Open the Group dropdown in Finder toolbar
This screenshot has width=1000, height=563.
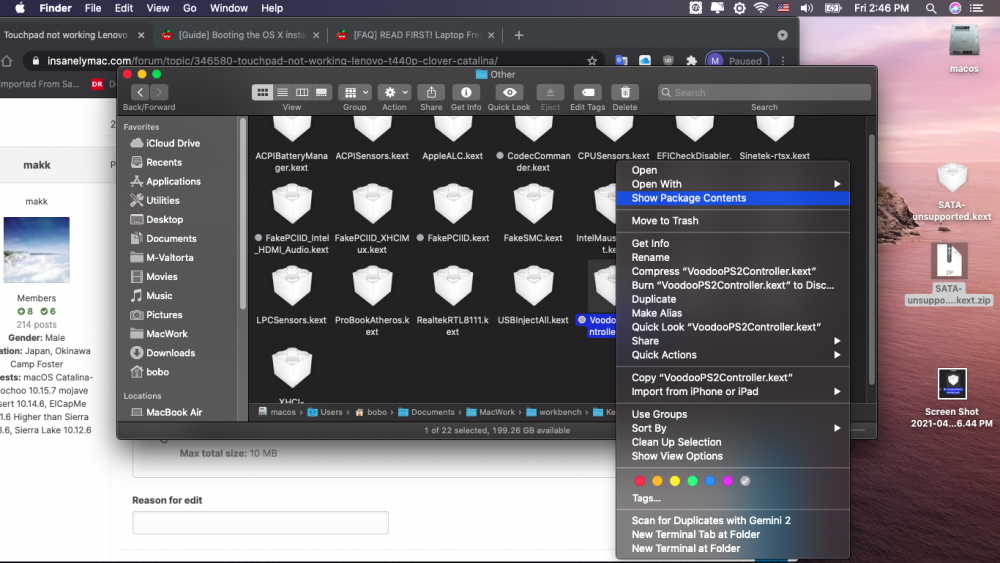(355, 92)
